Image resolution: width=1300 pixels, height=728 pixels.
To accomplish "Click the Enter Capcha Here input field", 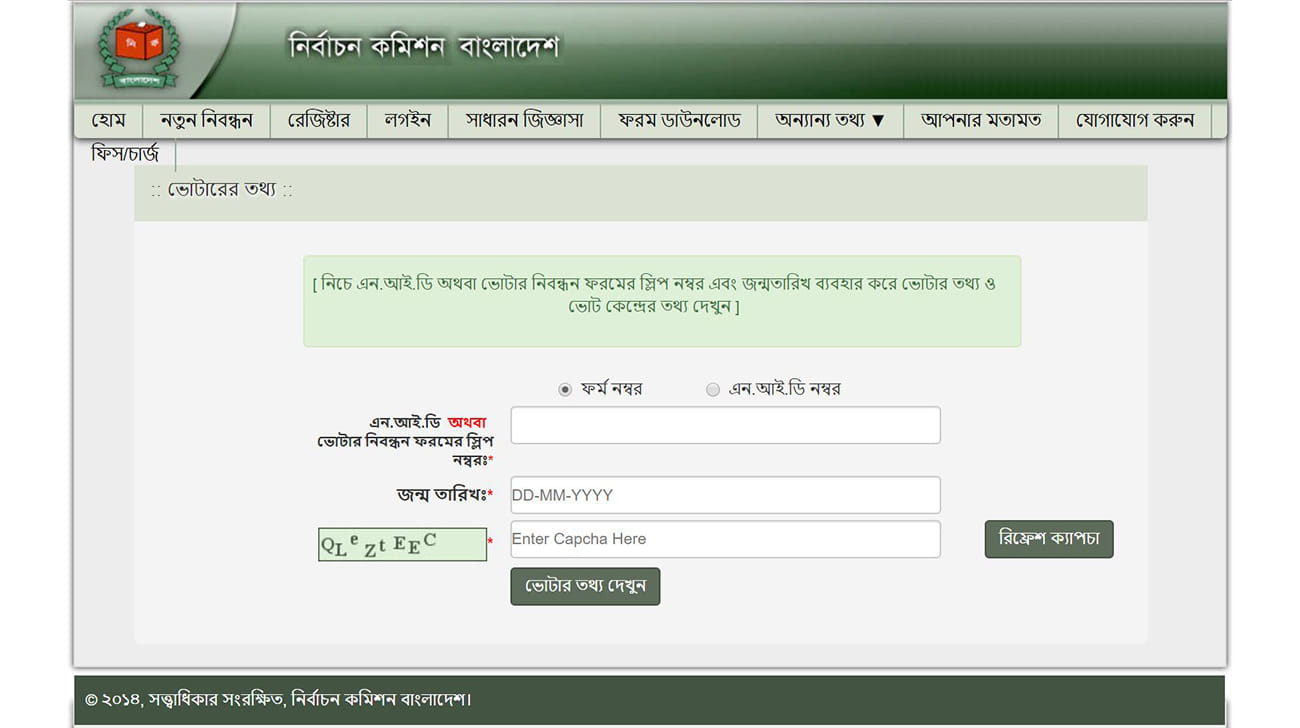I will pos(725,539).
